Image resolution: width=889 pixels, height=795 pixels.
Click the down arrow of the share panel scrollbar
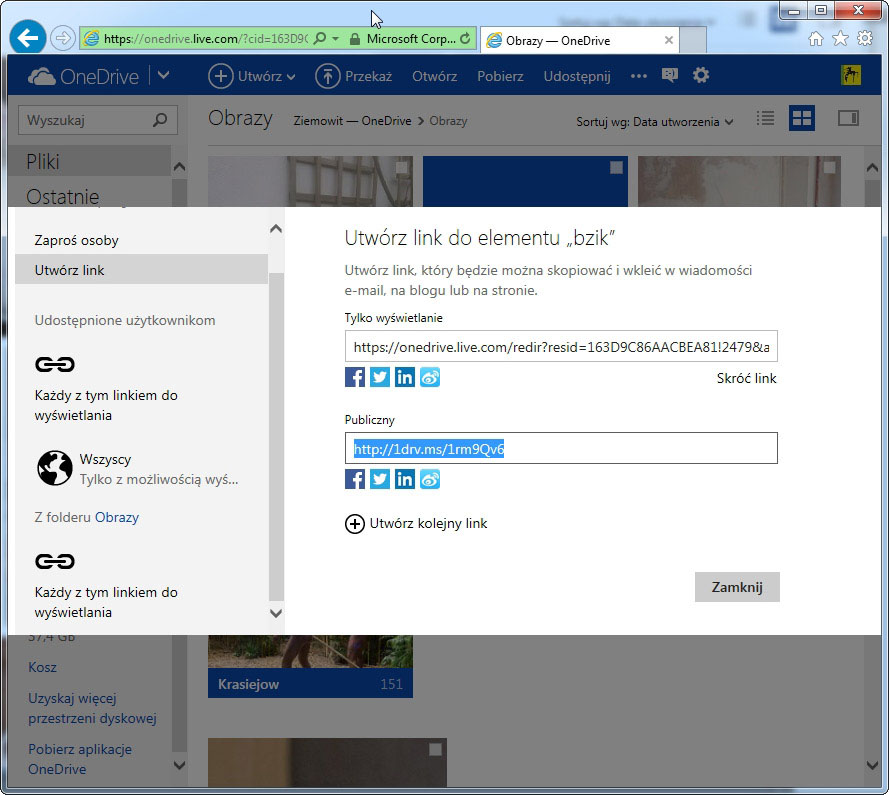point(276,613)
